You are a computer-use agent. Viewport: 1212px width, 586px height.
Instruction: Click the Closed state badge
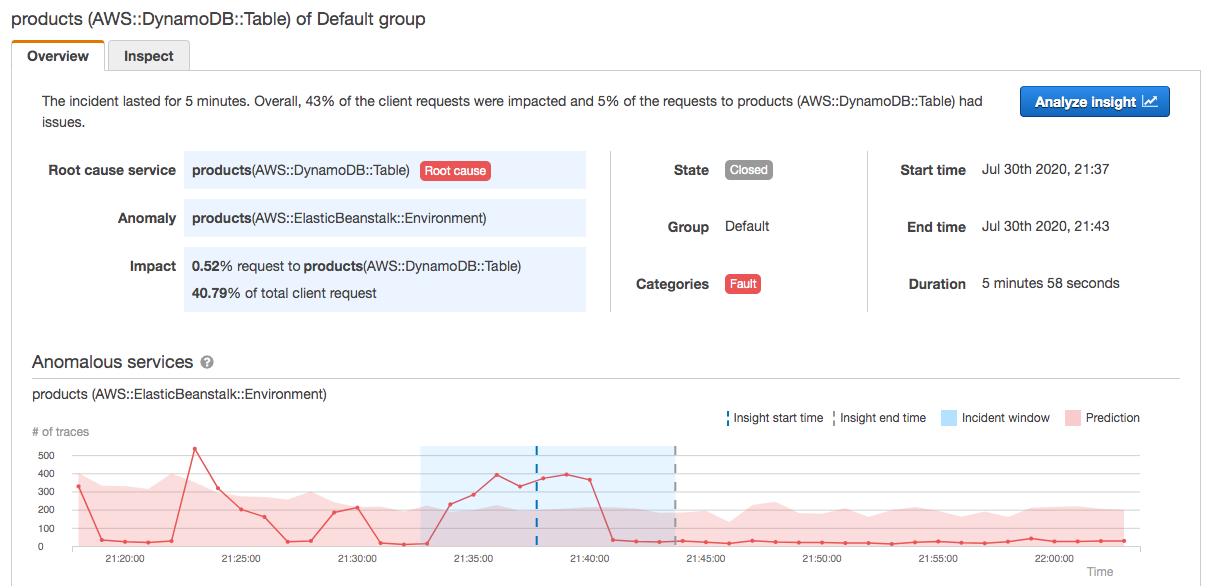(748, 170)
